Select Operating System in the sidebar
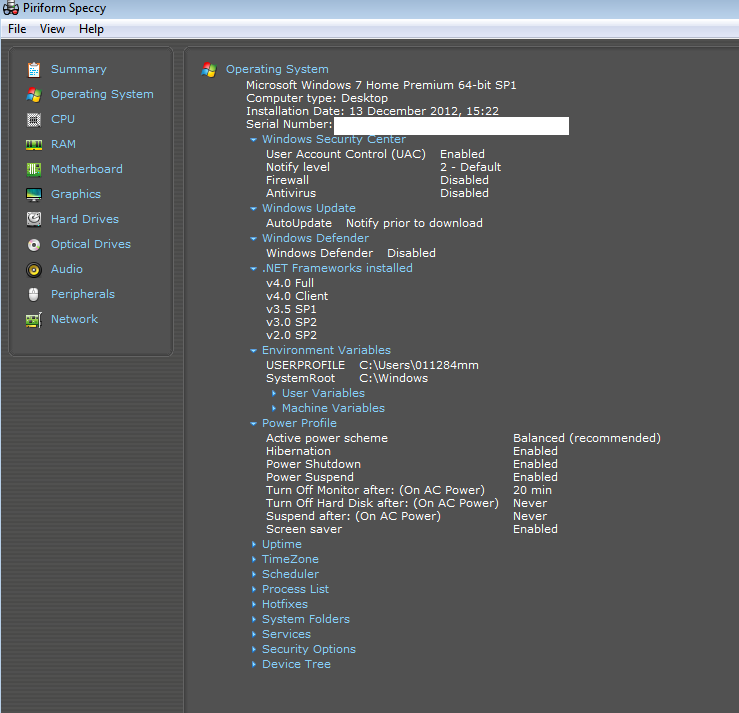Screen dimensions: 739x713 102,94
